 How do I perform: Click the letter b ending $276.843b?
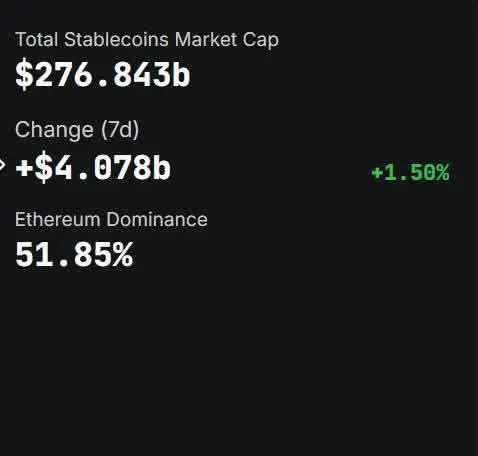point(182,74)
